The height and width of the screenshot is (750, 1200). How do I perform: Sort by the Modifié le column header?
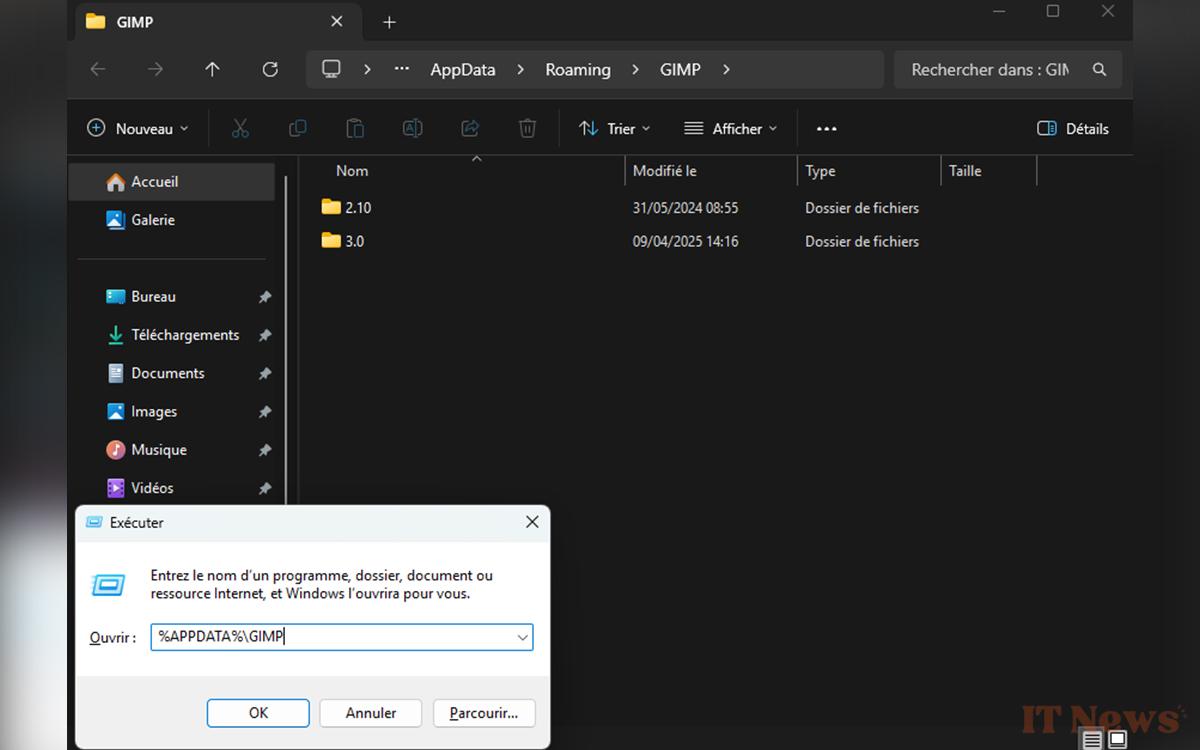[711, 171]
